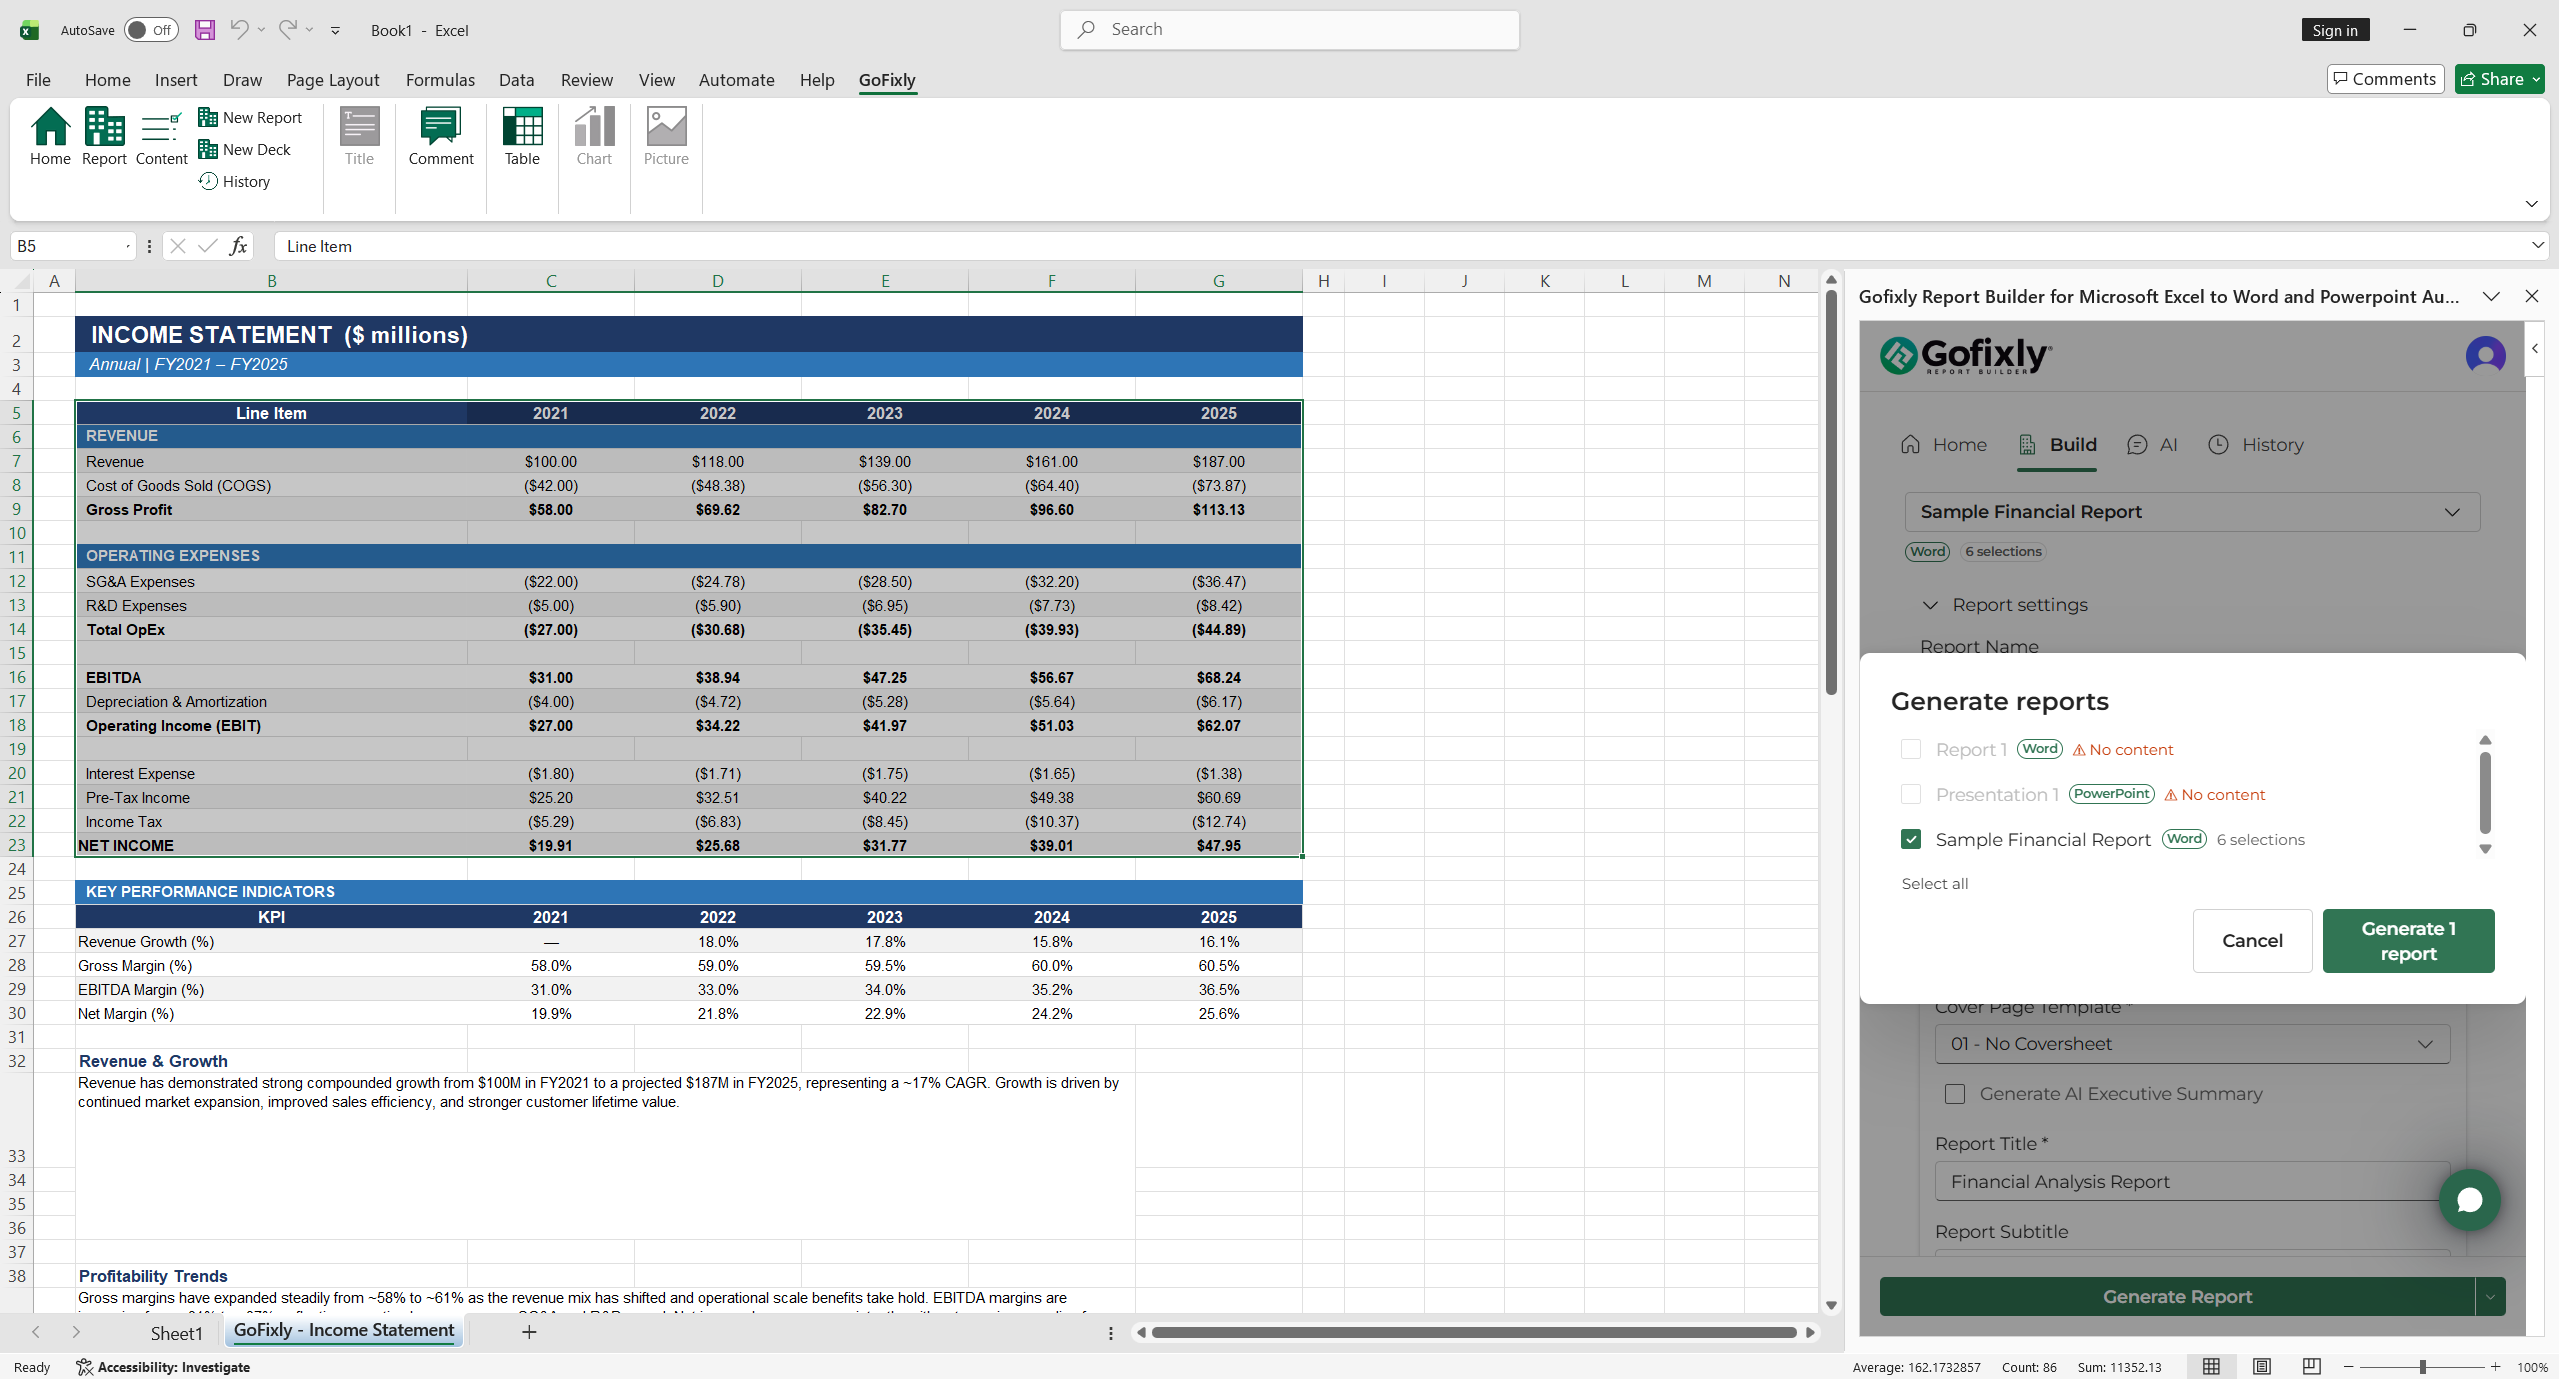Switch to Page Break Preview view
The height and width of the screenshot is (1379, 2559).
click(x=2311, y=1366)
